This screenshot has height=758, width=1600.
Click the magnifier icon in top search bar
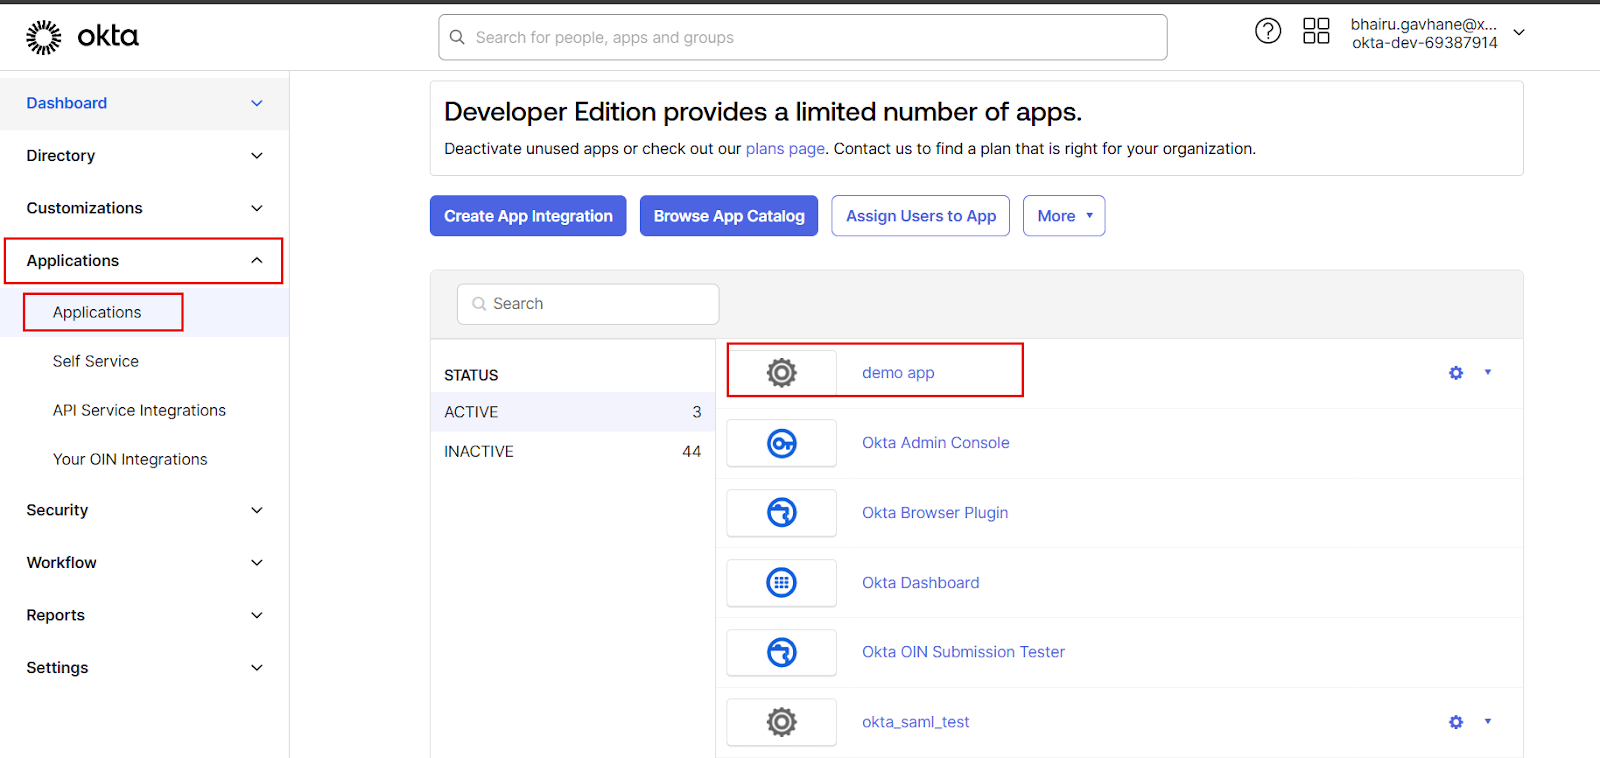pos(457,37)
